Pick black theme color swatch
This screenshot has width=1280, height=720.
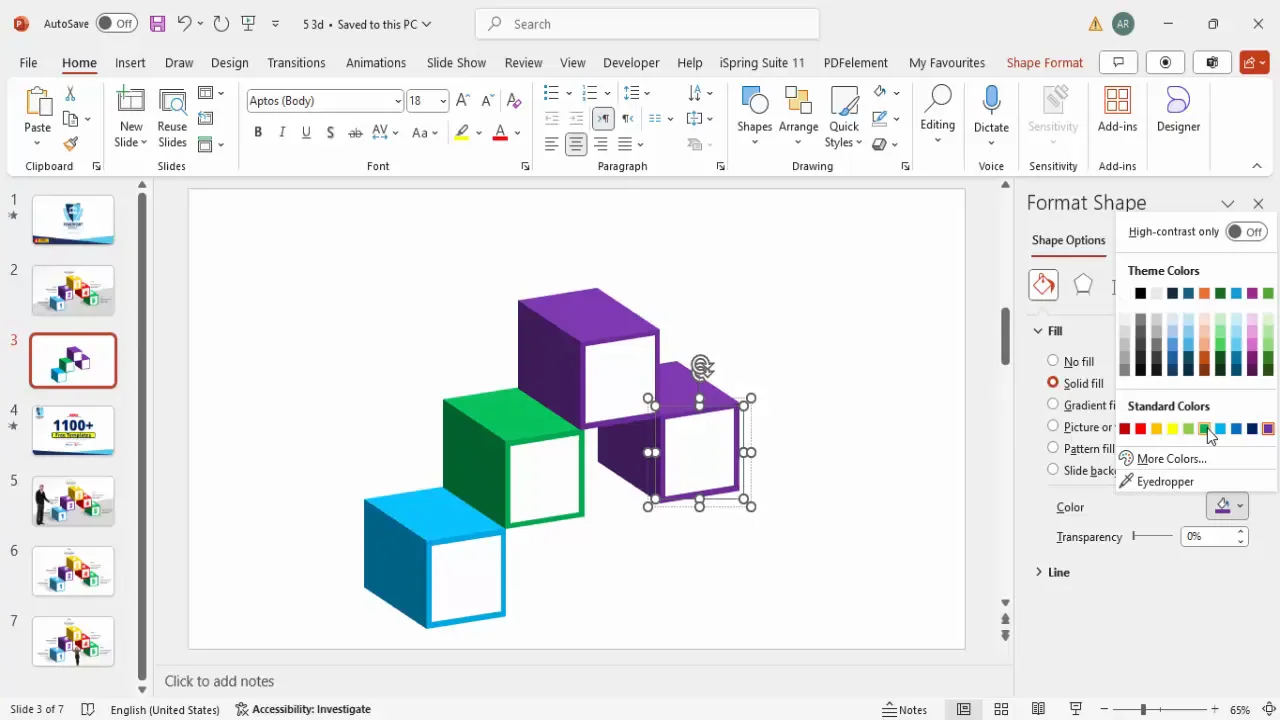1140,293
